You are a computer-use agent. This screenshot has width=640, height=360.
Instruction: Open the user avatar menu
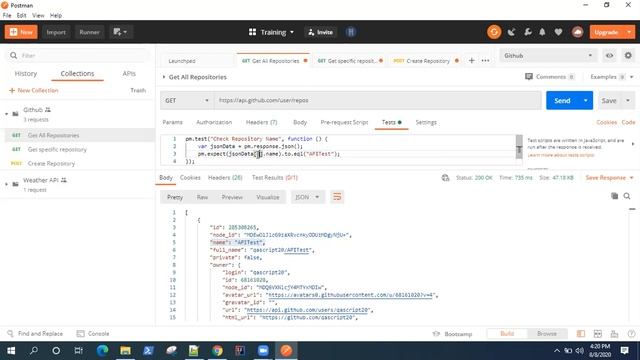coord(577,32)
